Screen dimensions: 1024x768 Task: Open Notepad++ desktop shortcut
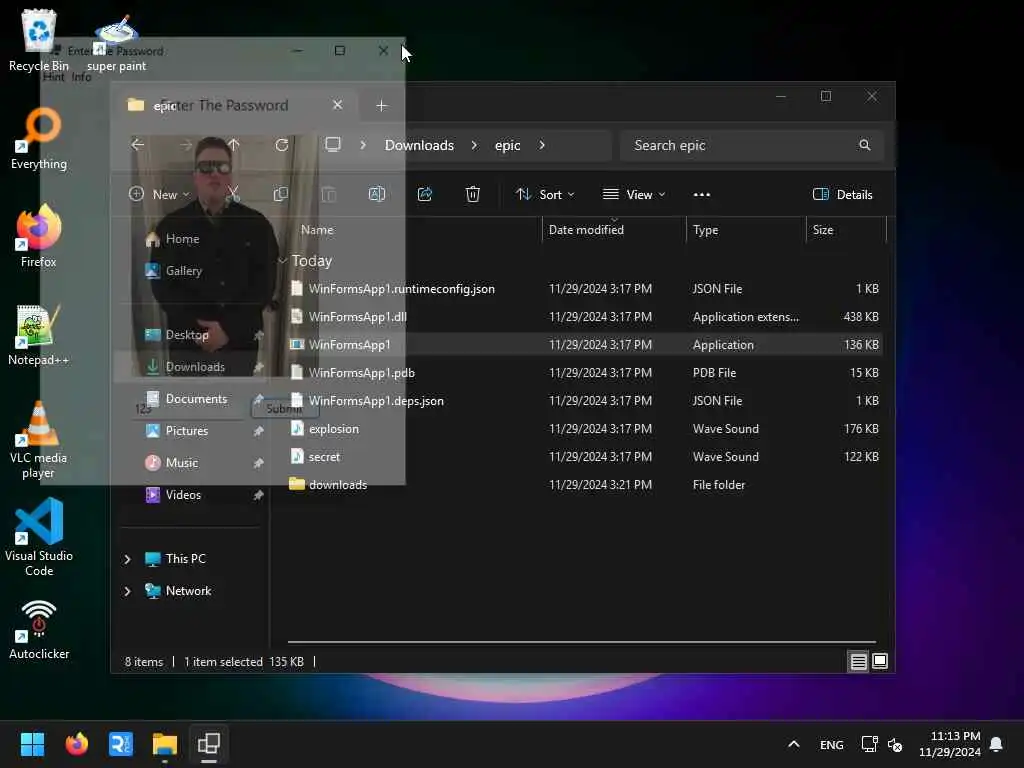39,335
